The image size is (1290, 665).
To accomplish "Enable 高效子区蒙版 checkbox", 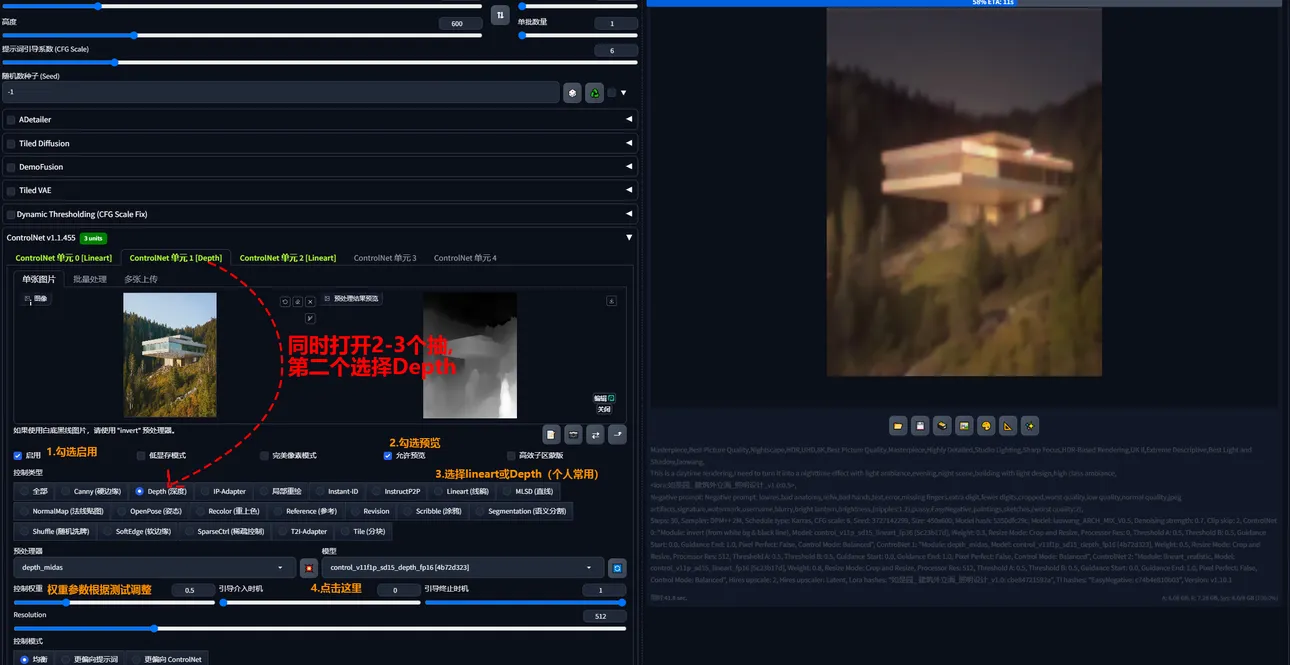I will tap(510, 455).
